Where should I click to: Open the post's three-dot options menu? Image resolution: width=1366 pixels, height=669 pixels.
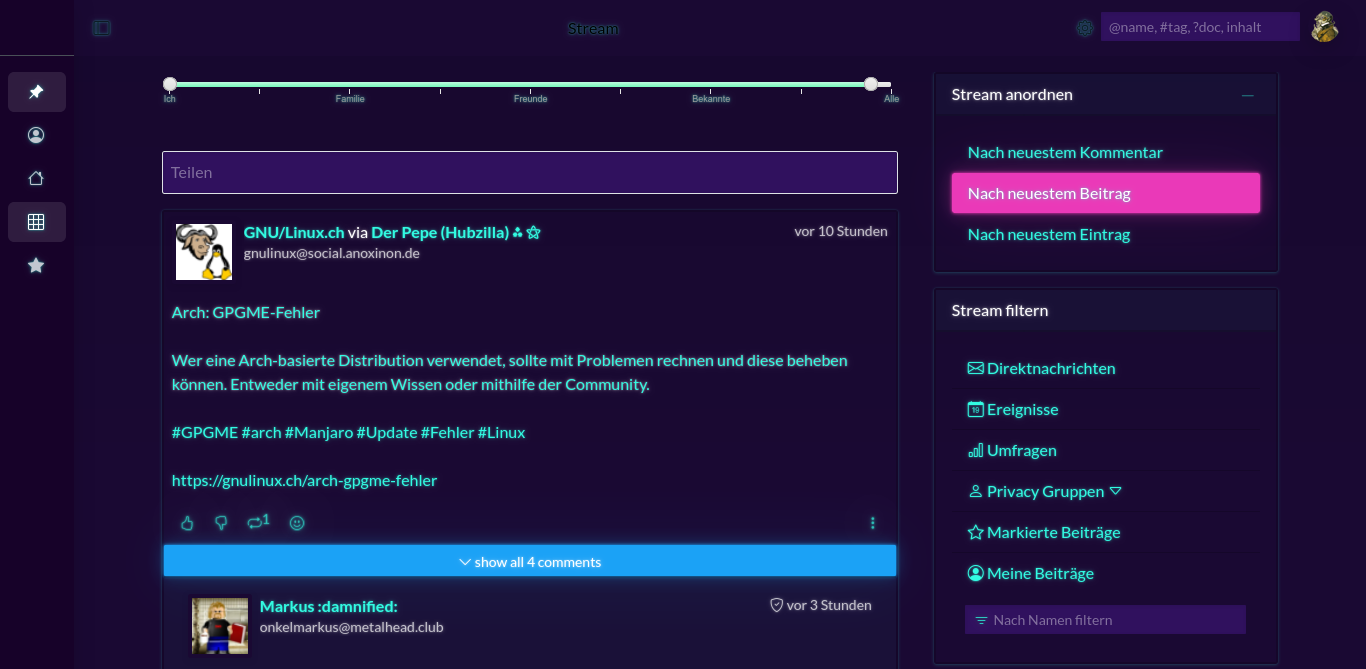[x=873, y=523]
